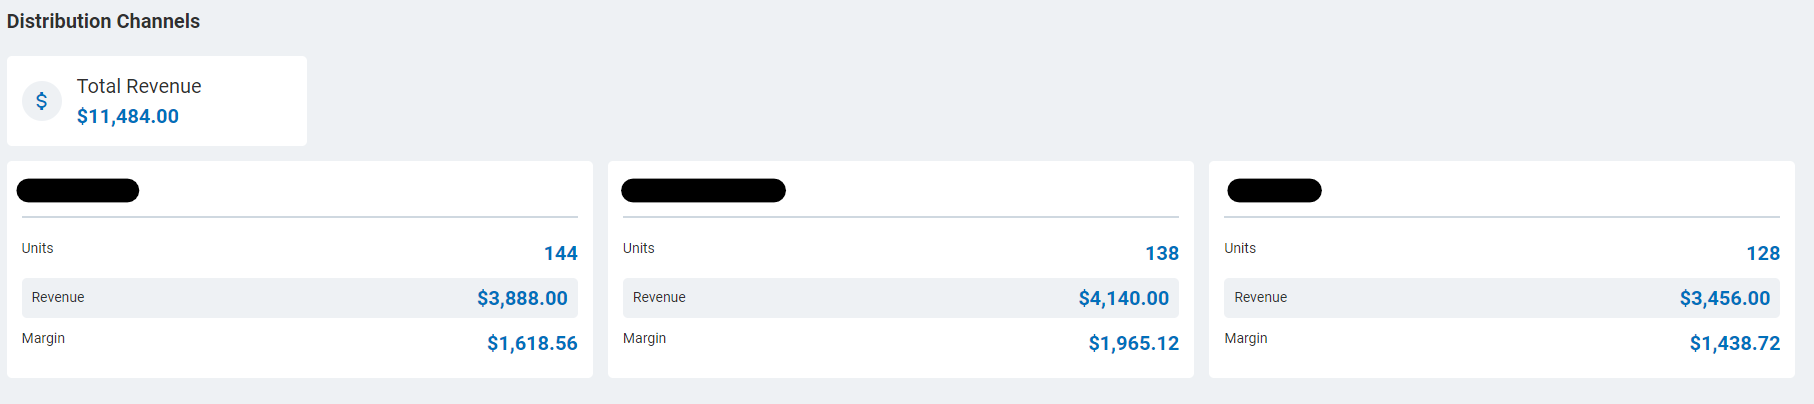1814x404 pixels.
Task: Click the $4,140.00 revenue row
Action: 901,298
